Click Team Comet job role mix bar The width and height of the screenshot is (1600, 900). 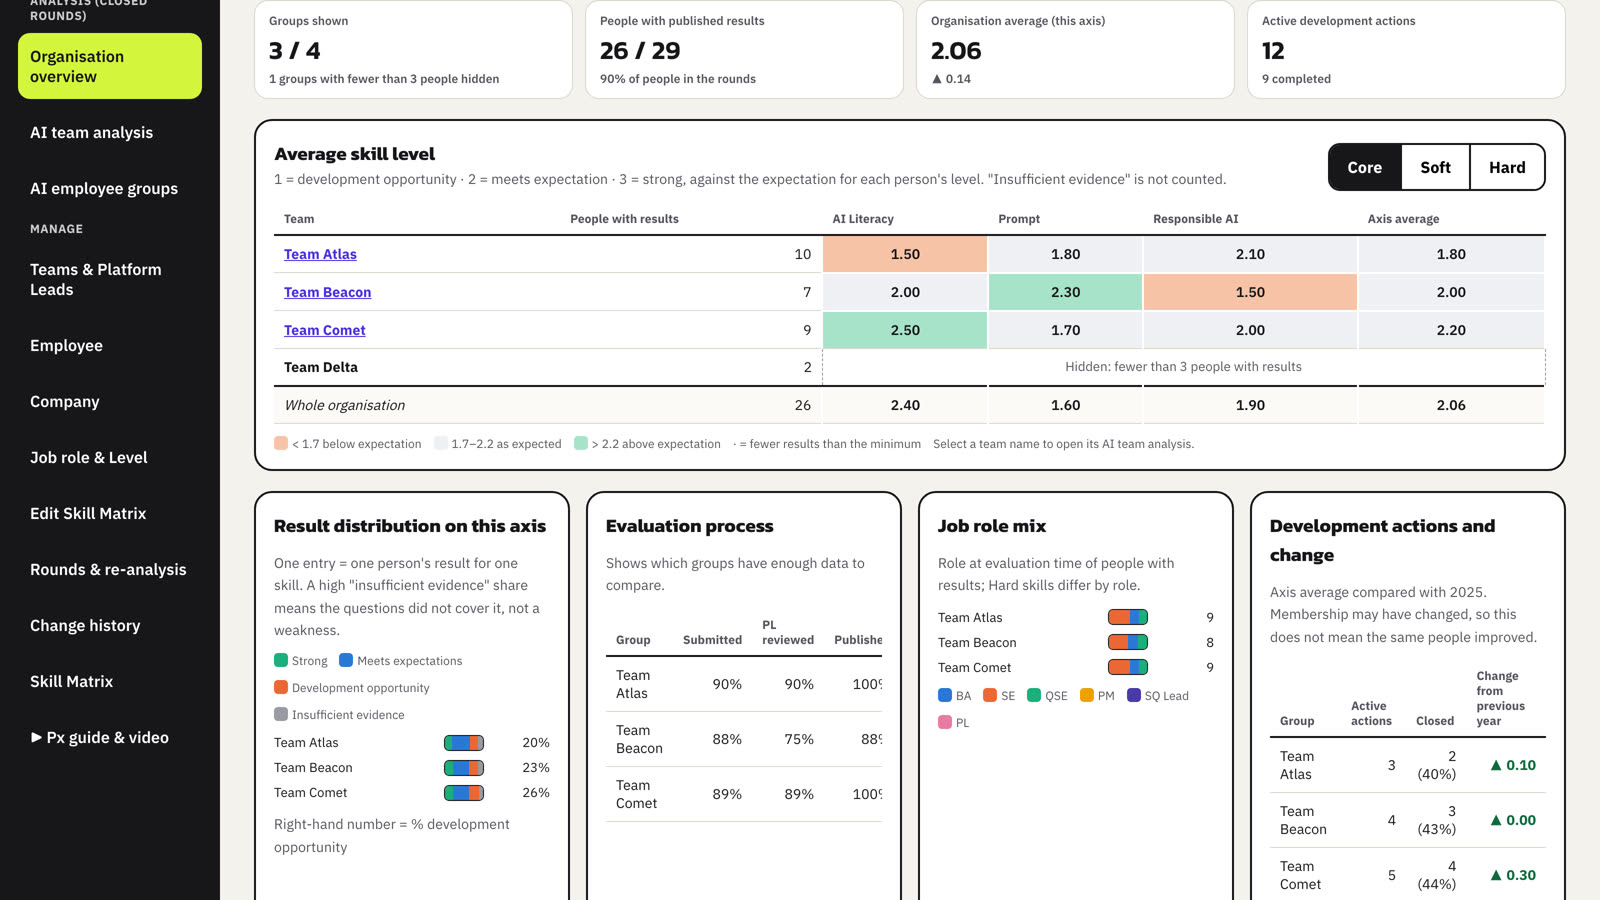[x=1128, y=667]
